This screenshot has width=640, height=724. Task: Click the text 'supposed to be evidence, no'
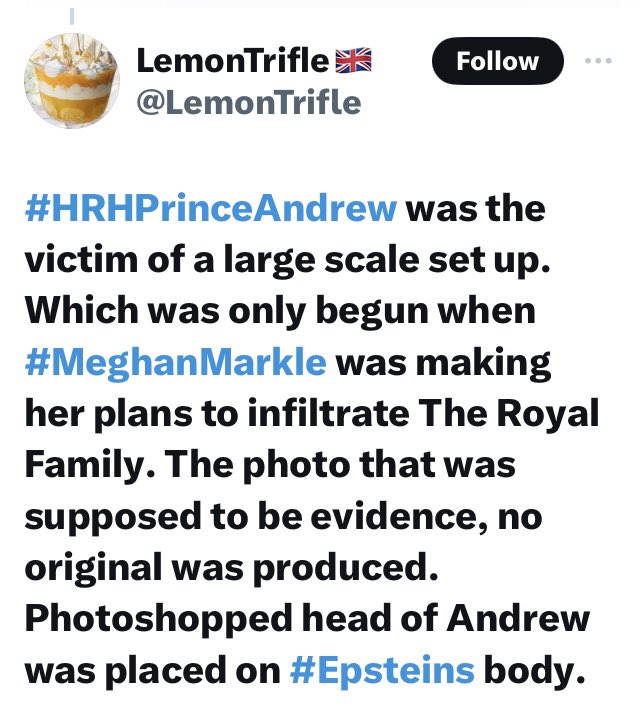click(x=283, y=516)
